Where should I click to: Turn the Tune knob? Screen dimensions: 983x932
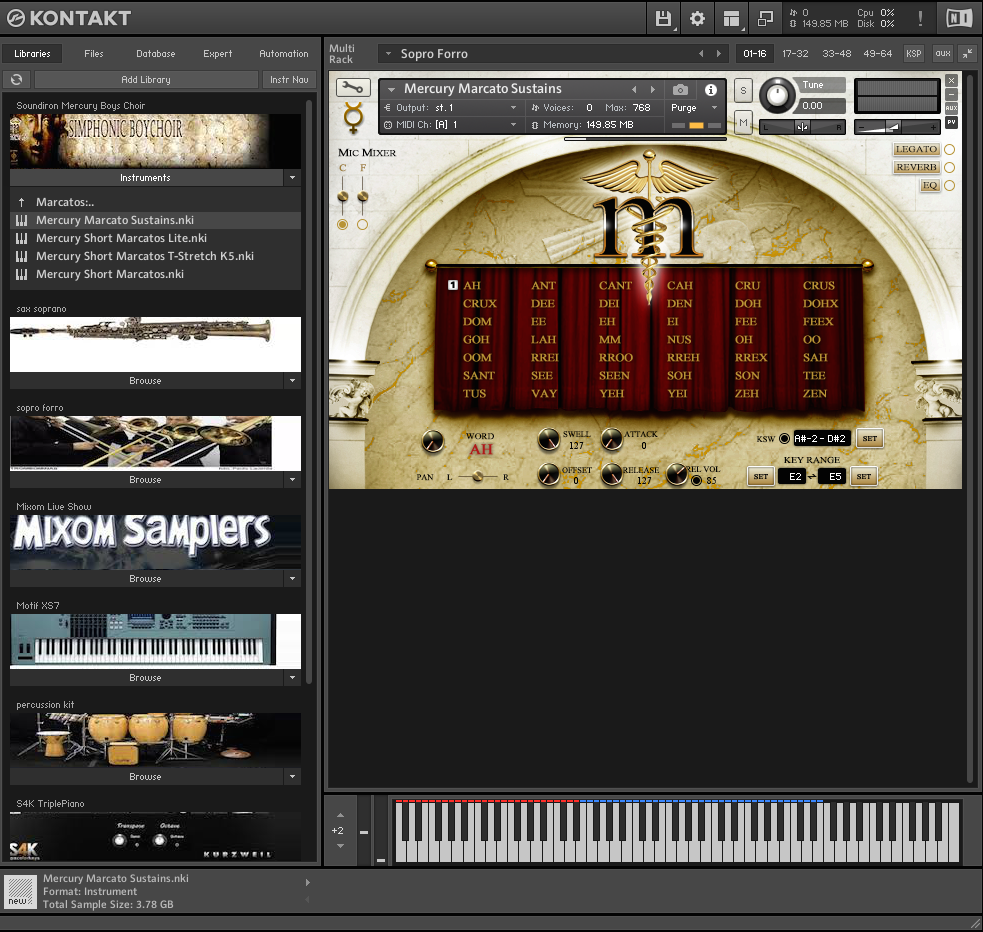click(777, 96)
